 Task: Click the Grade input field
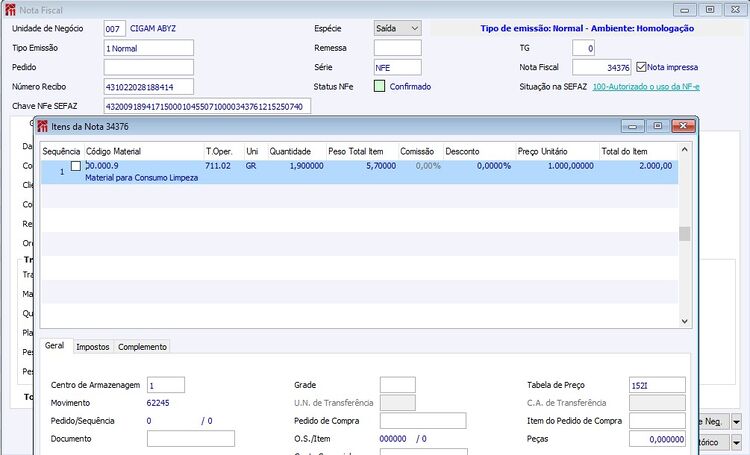[x=397, y=385]
